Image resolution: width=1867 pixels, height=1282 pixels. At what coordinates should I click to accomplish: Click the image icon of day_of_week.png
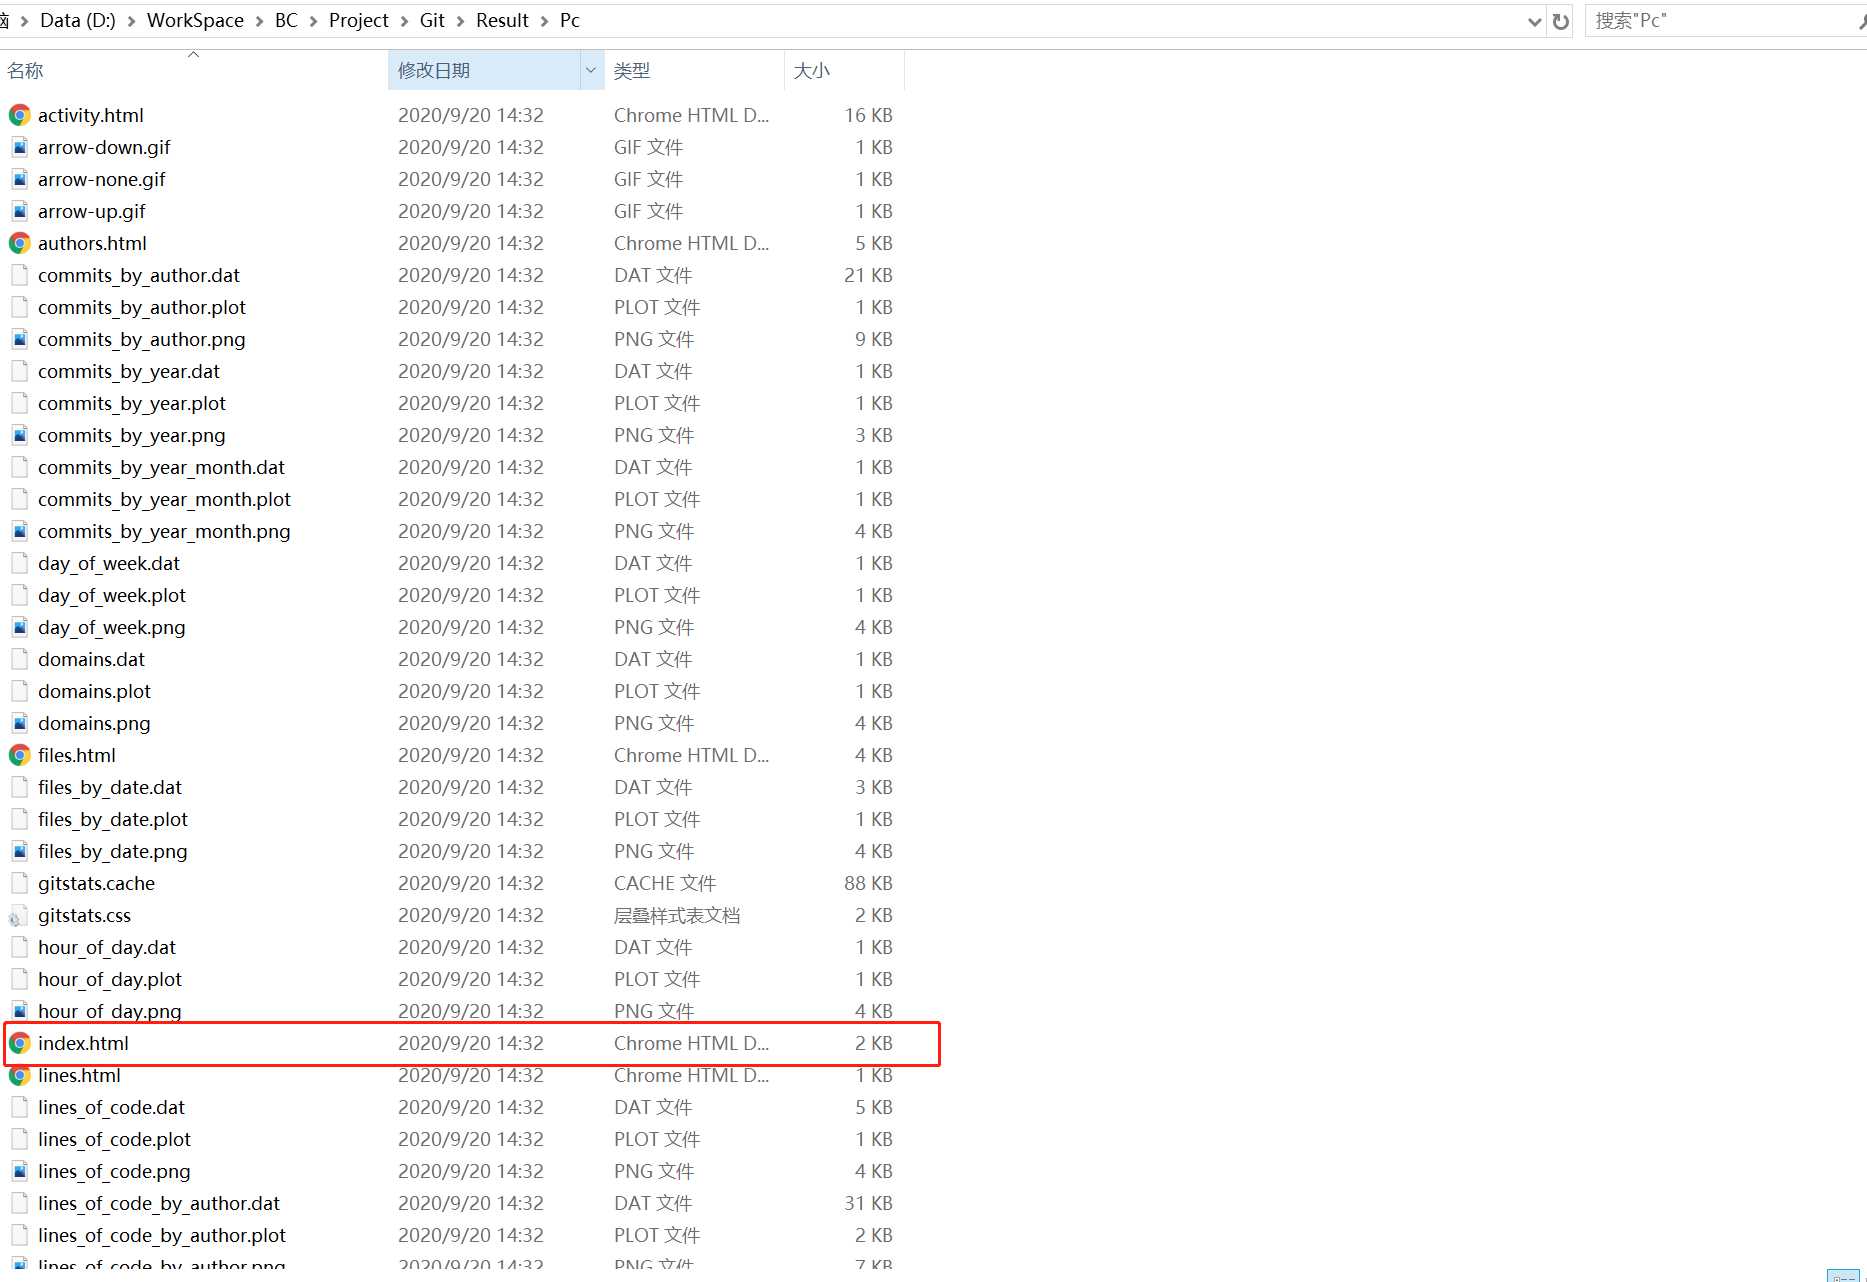pos(19,627)
